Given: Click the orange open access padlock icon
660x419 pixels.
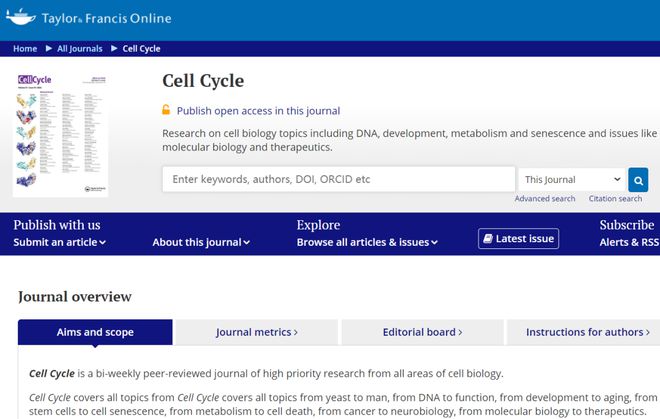Looking at the screenshot, I should [x=166, y=110].
